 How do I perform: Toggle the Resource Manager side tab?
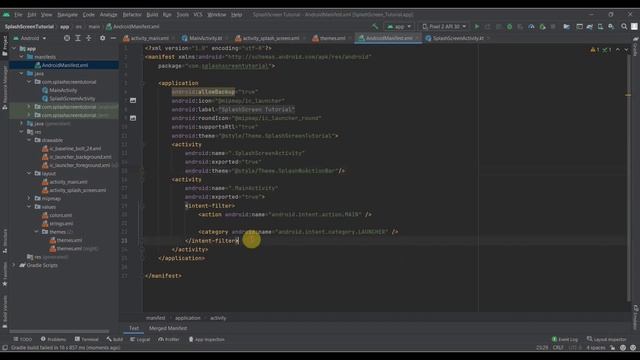[x=5, y=87]
